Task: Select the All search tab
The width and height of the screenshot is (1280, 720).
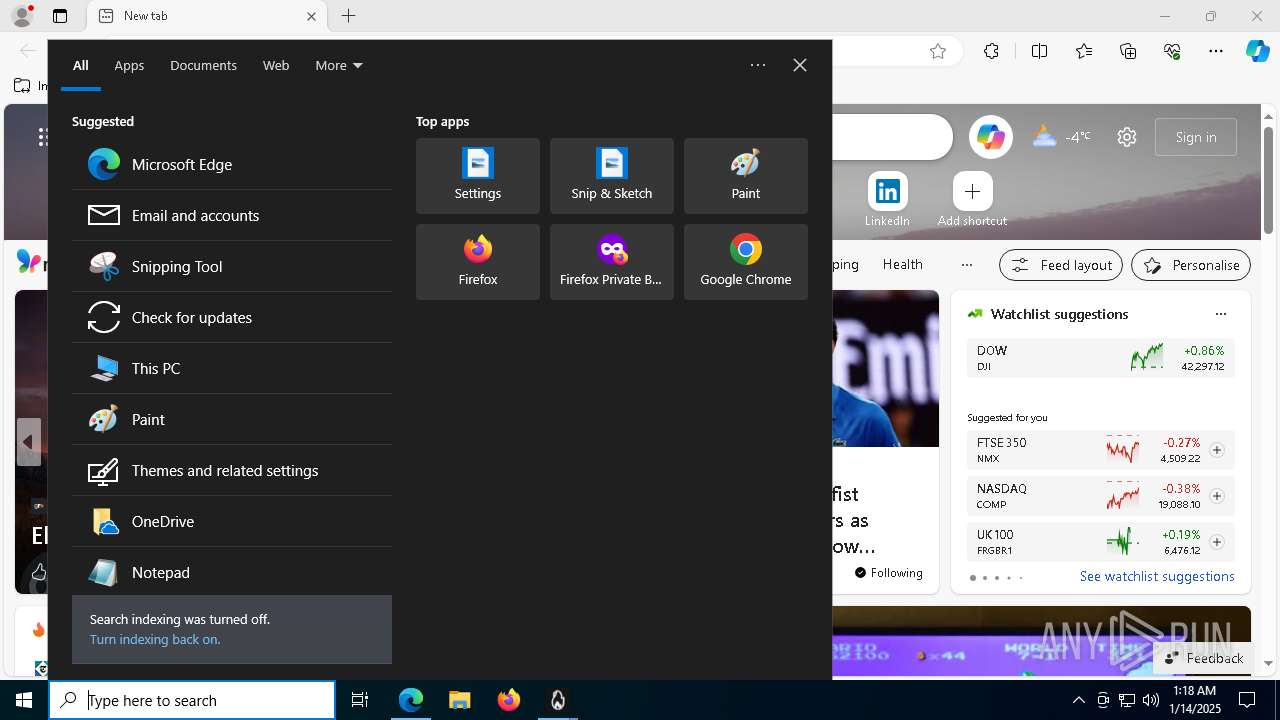Action: click(81, 65)
